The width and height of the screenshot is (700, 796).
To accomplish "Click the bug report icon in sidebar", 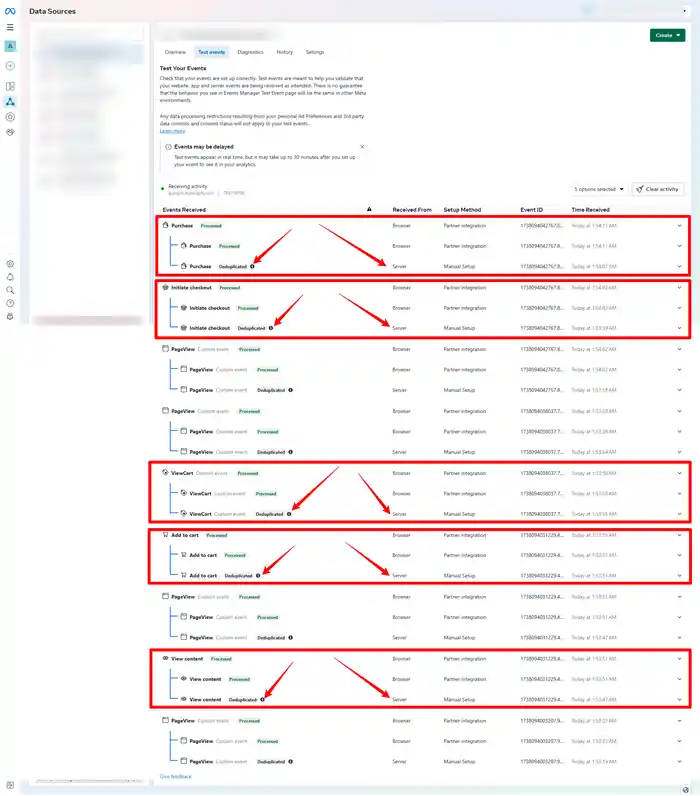I will pyautogui.click(x=10, y=317).
